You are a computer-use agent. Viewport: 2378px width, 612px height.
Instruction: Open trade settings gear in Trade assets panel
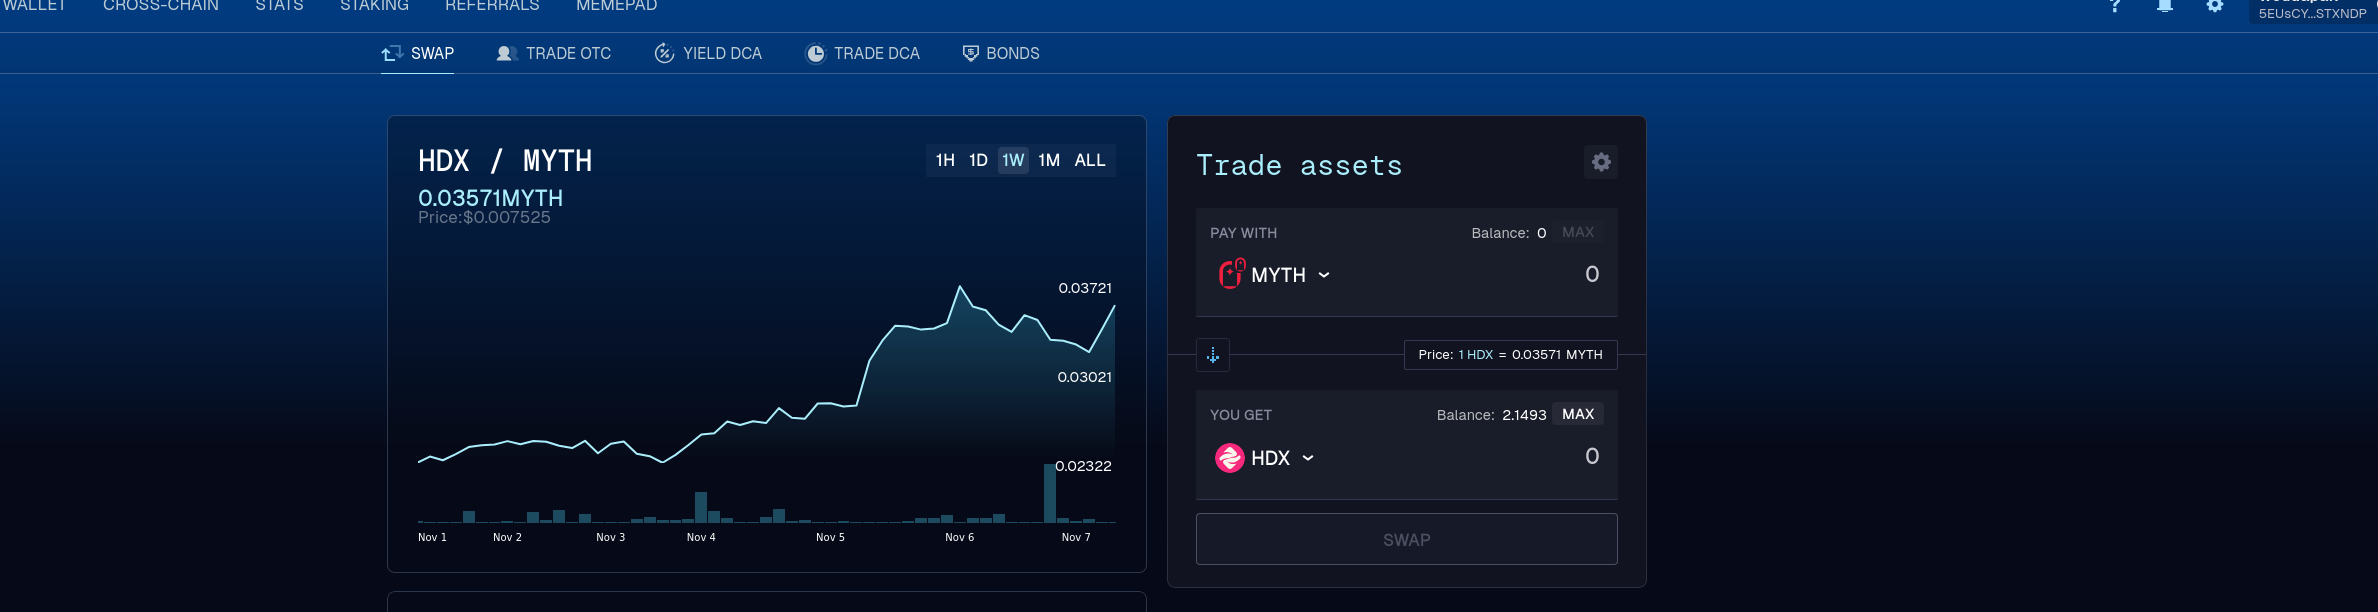1601,162
